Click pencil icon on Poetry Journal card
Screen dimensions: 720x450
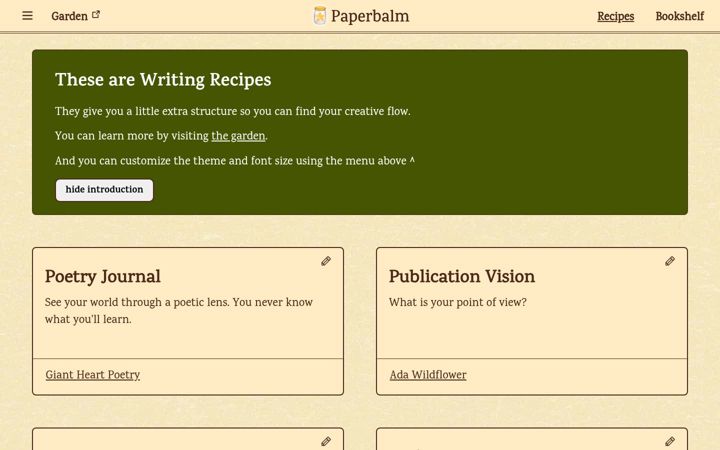coord(326,261)
